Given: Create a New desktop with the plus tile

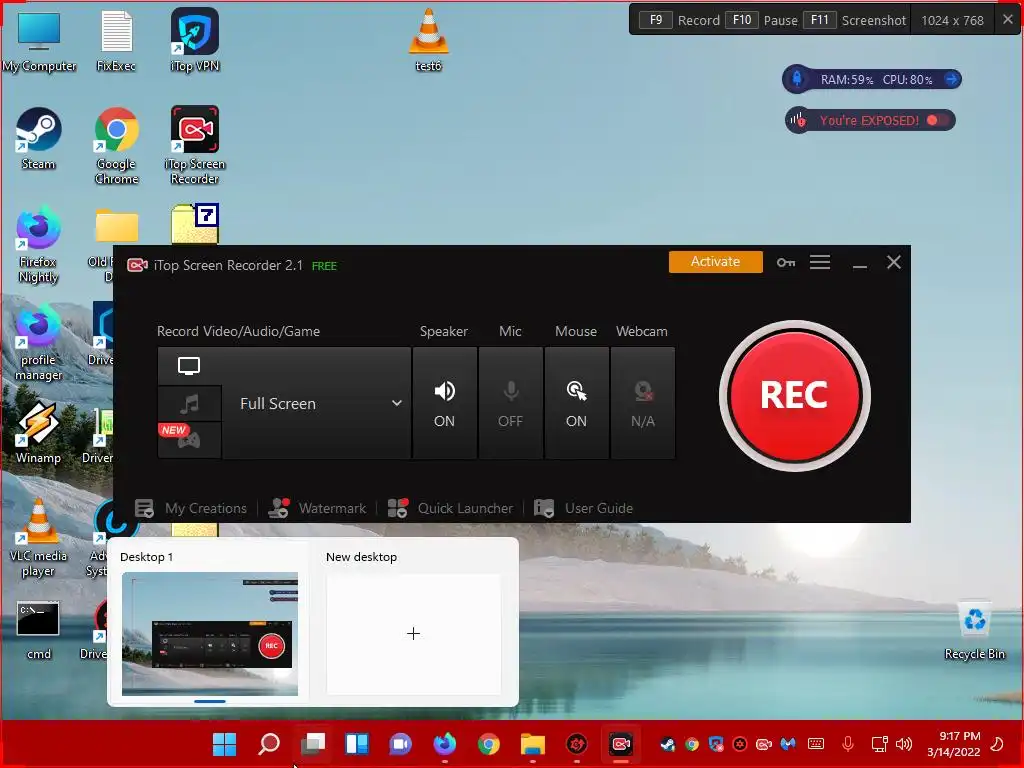Looking at the screenshot, I should [413, 633].
